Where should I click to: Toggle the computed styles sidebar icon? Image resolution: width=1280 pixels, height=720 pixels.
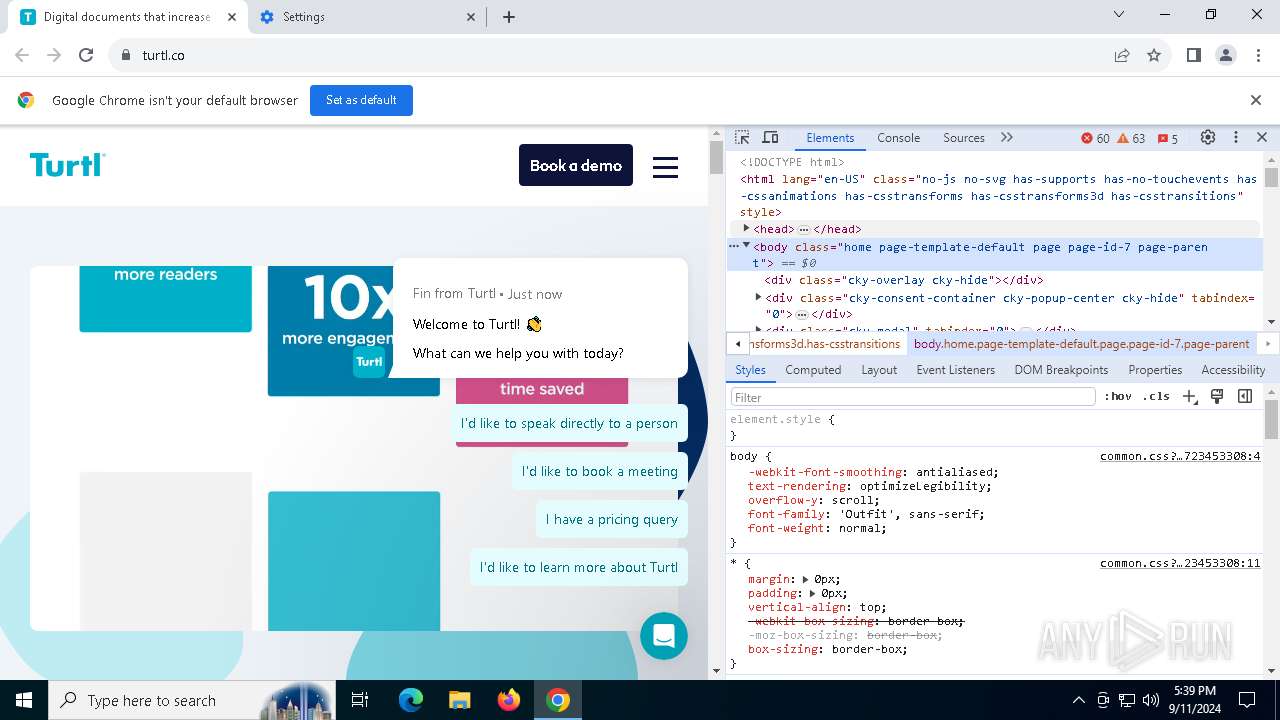(1245, 397)
